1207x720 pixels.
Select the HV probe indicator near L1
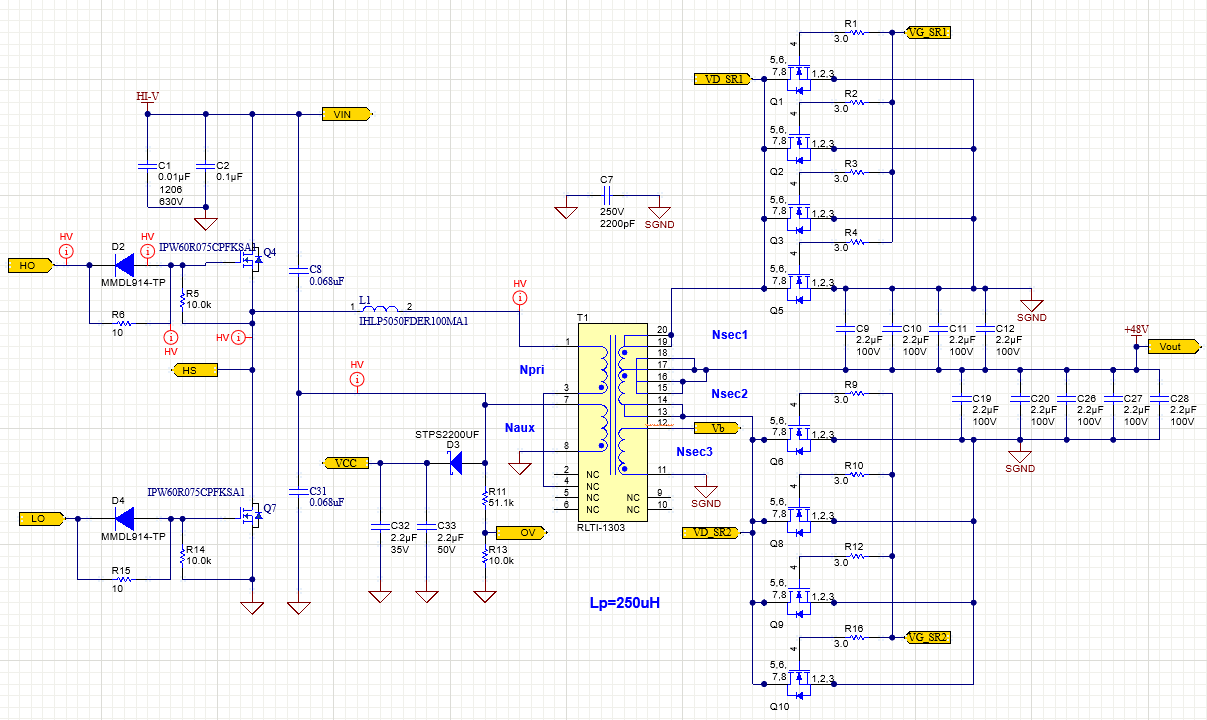point(519,299)
